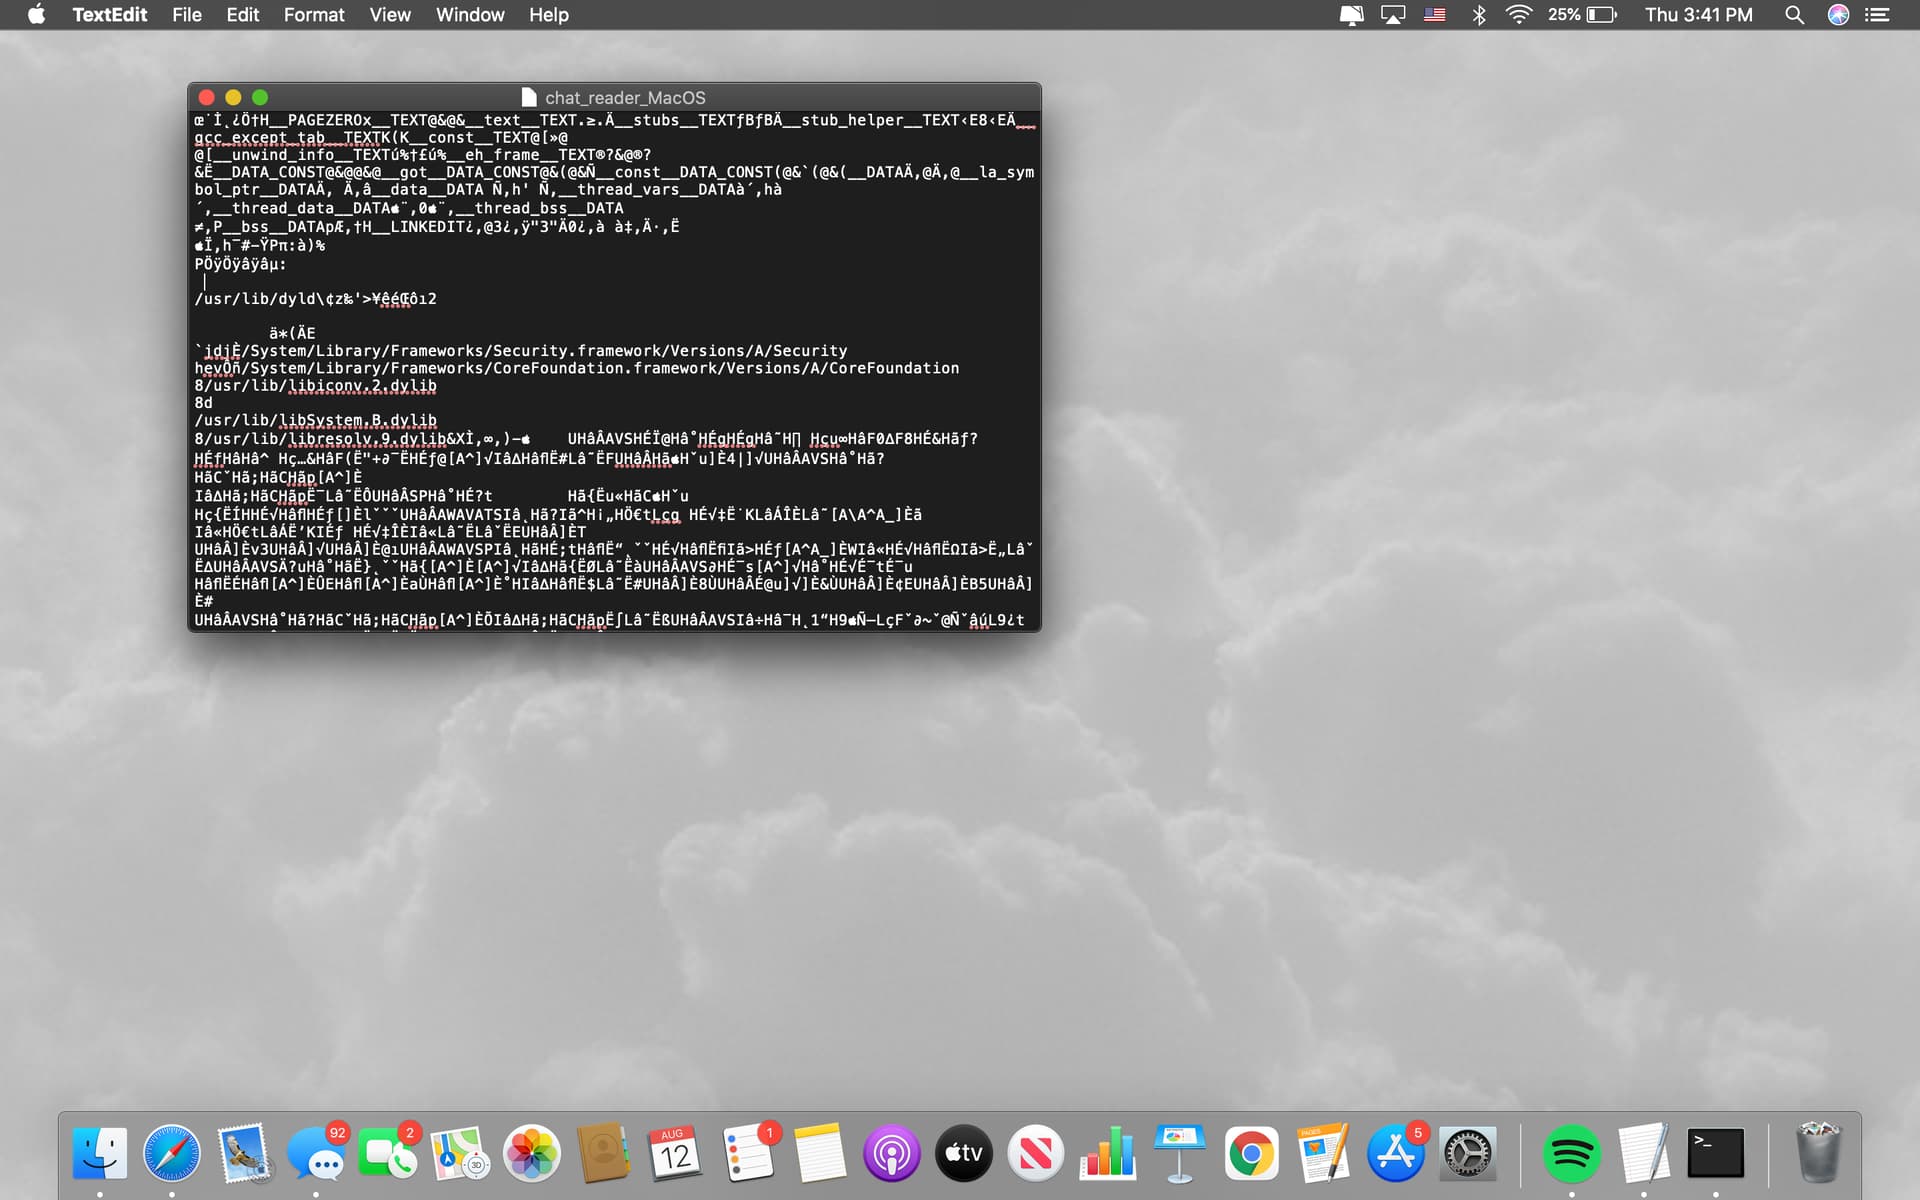Open FaceTime icon in dock
1920x1200 pixels.
[x=388, y=1153]
